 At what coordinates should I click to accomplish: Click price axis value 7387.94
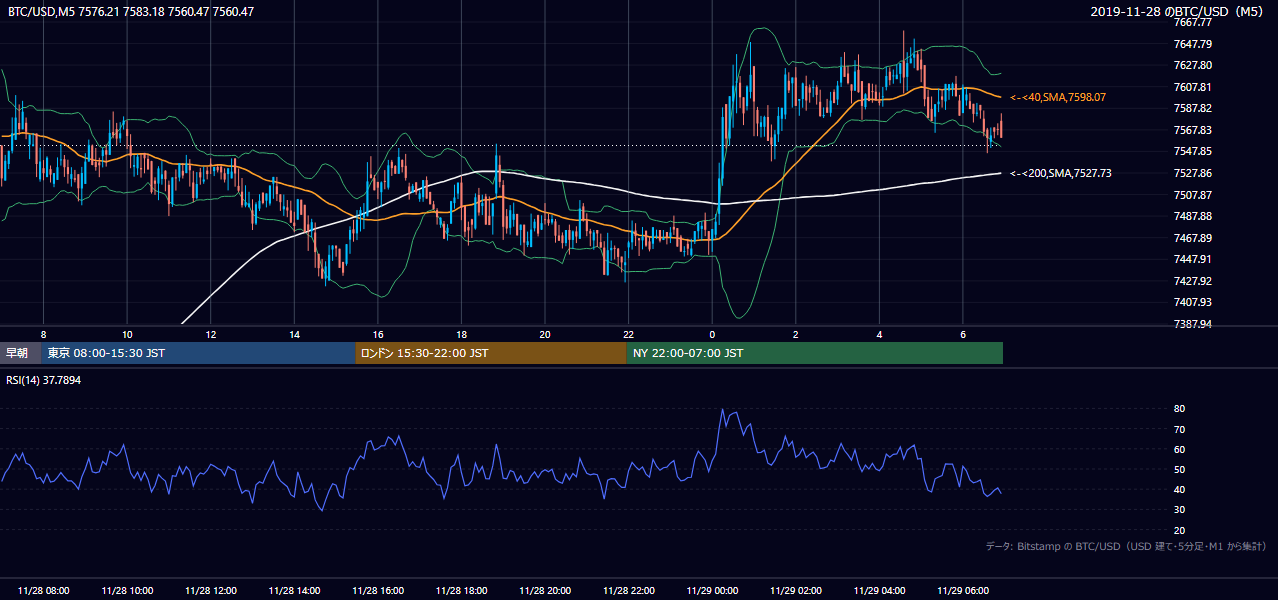1193,324
